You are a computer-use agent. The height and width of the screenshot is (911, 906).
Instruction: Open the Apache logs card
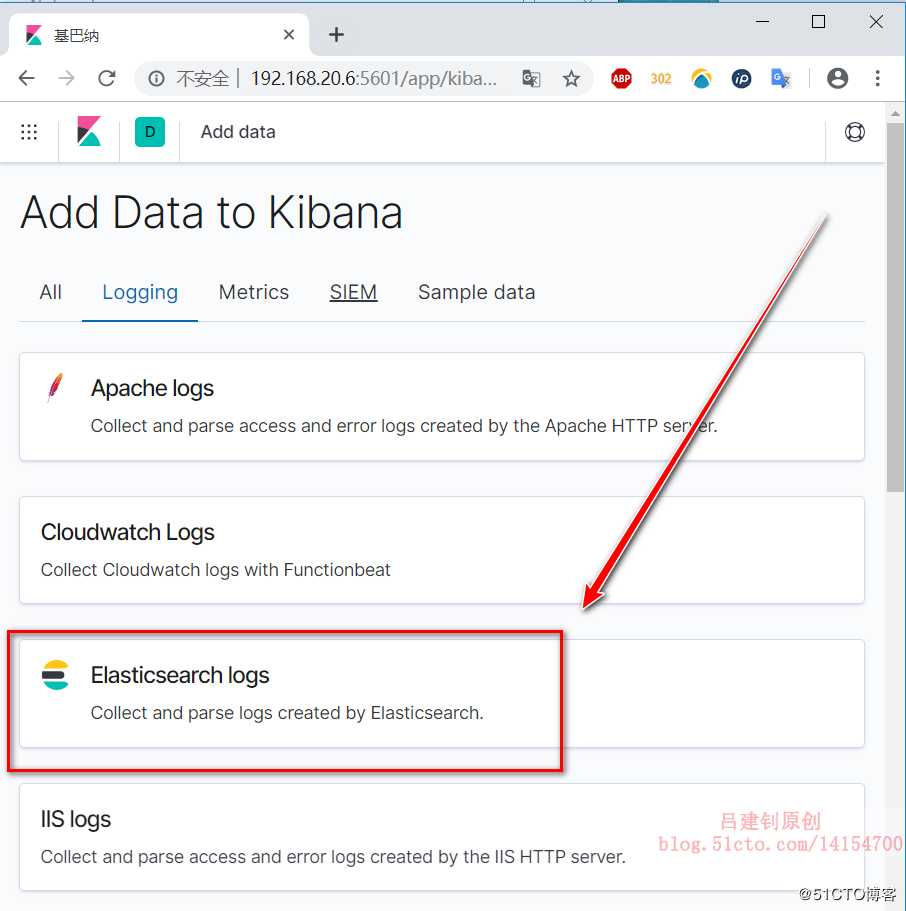(152, 389)
